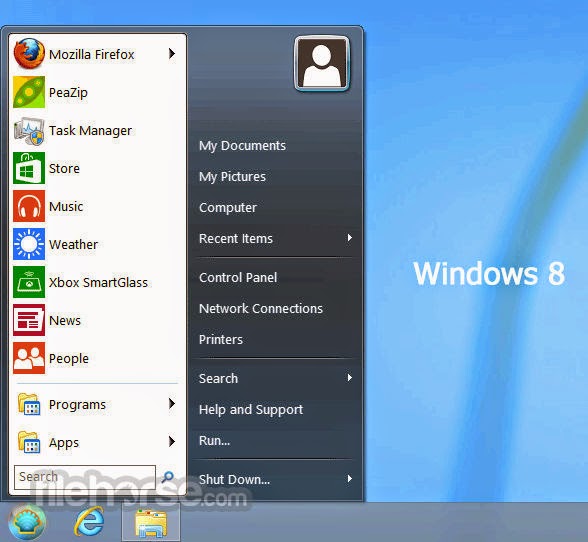588x542 pixels.
Task: Open Task Manager icon
Action: point(29,131)
